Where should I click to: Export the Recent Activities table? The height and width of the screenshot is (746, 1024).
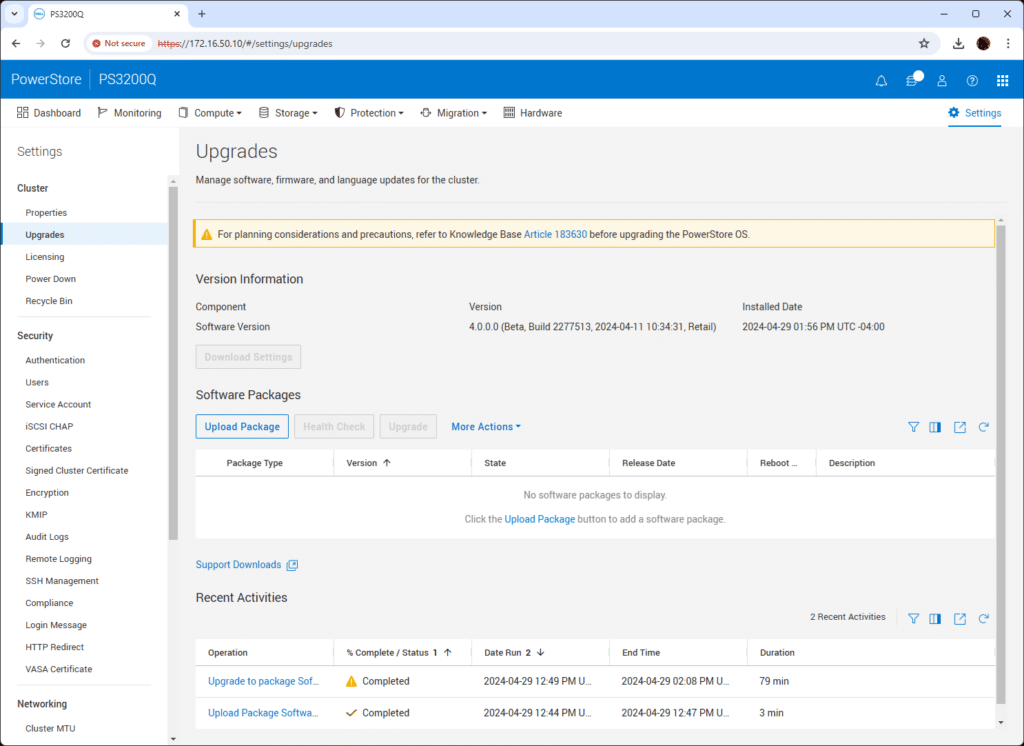(959, 619)
